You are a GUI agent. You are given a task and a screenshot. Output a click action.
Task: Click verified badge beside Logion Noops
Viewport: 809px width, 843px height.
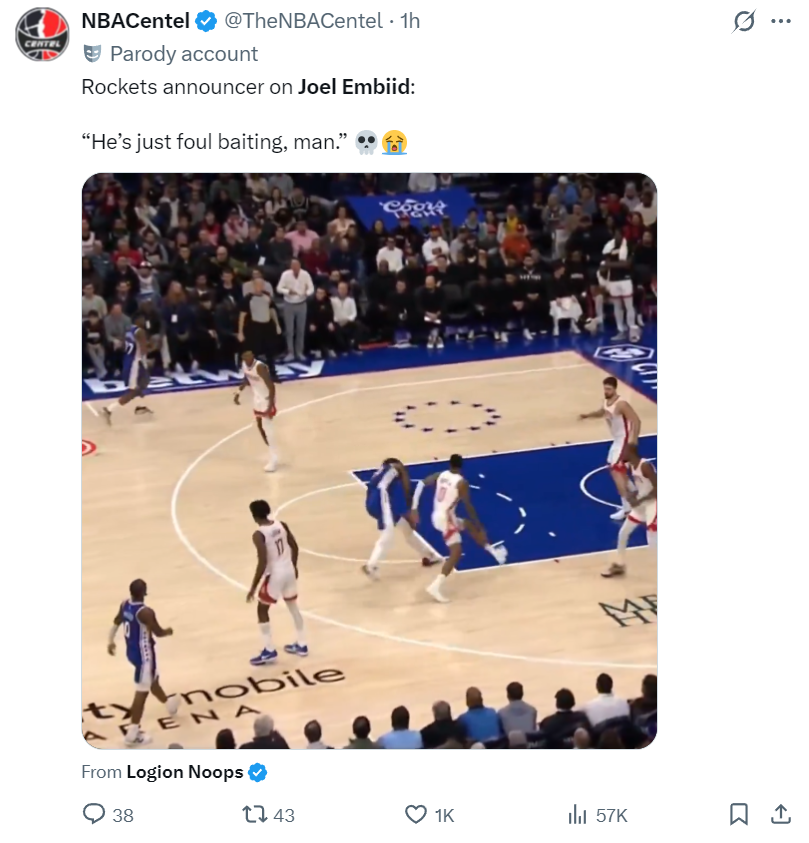click(x=258, y=772)
